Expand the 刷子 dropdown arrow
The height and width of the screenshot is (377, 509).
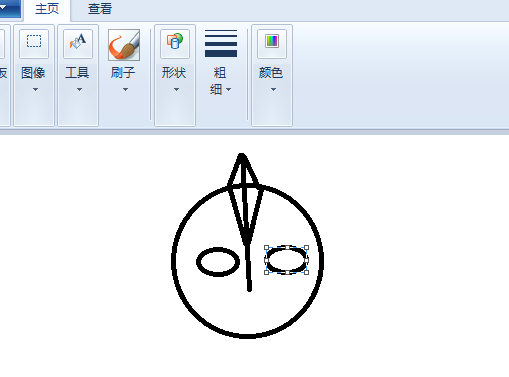point(125,89)
